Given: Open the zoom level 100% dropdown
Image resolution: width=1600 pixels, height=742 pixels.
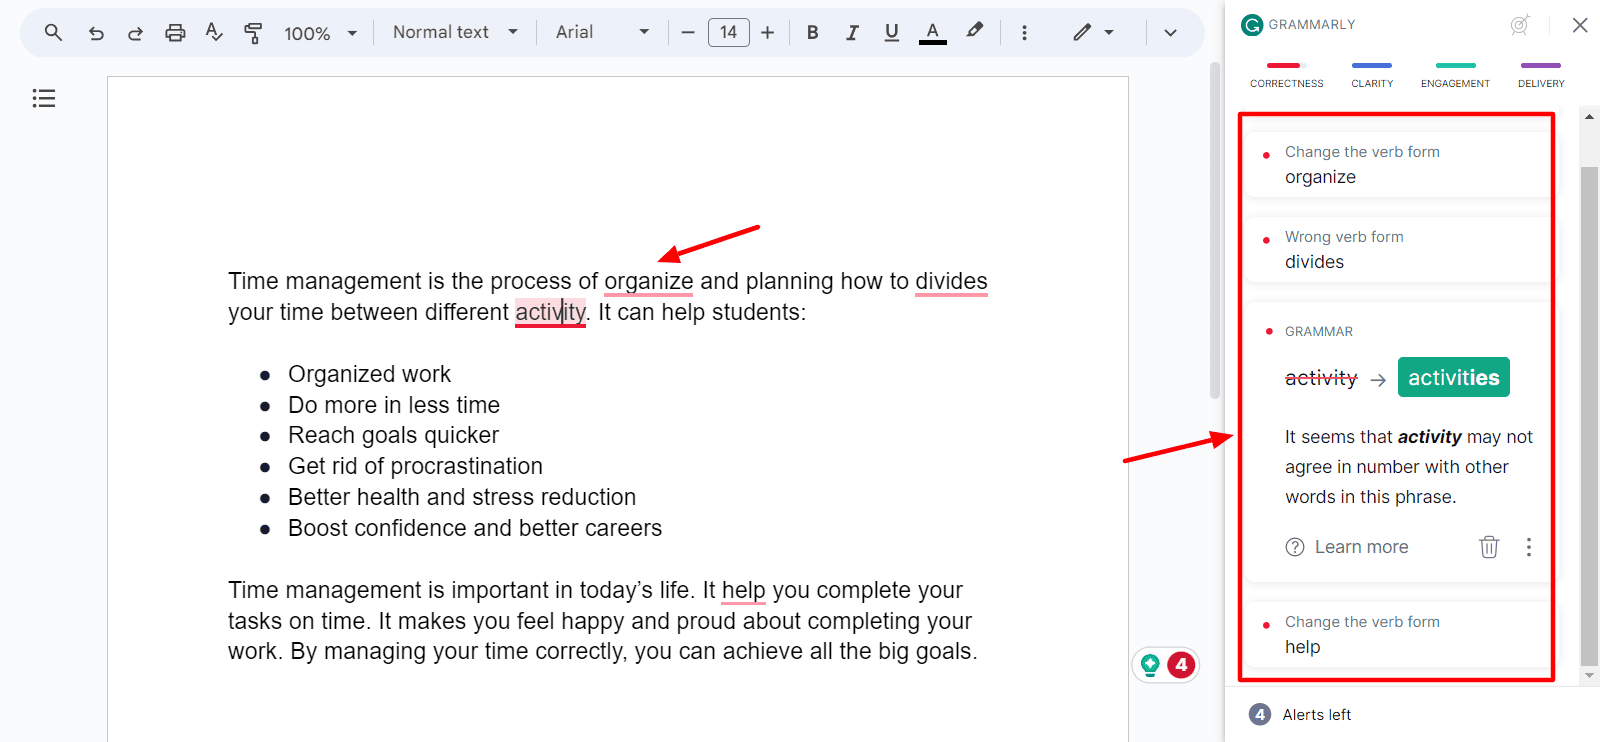Looking at the screenshot, I should 320,33.
